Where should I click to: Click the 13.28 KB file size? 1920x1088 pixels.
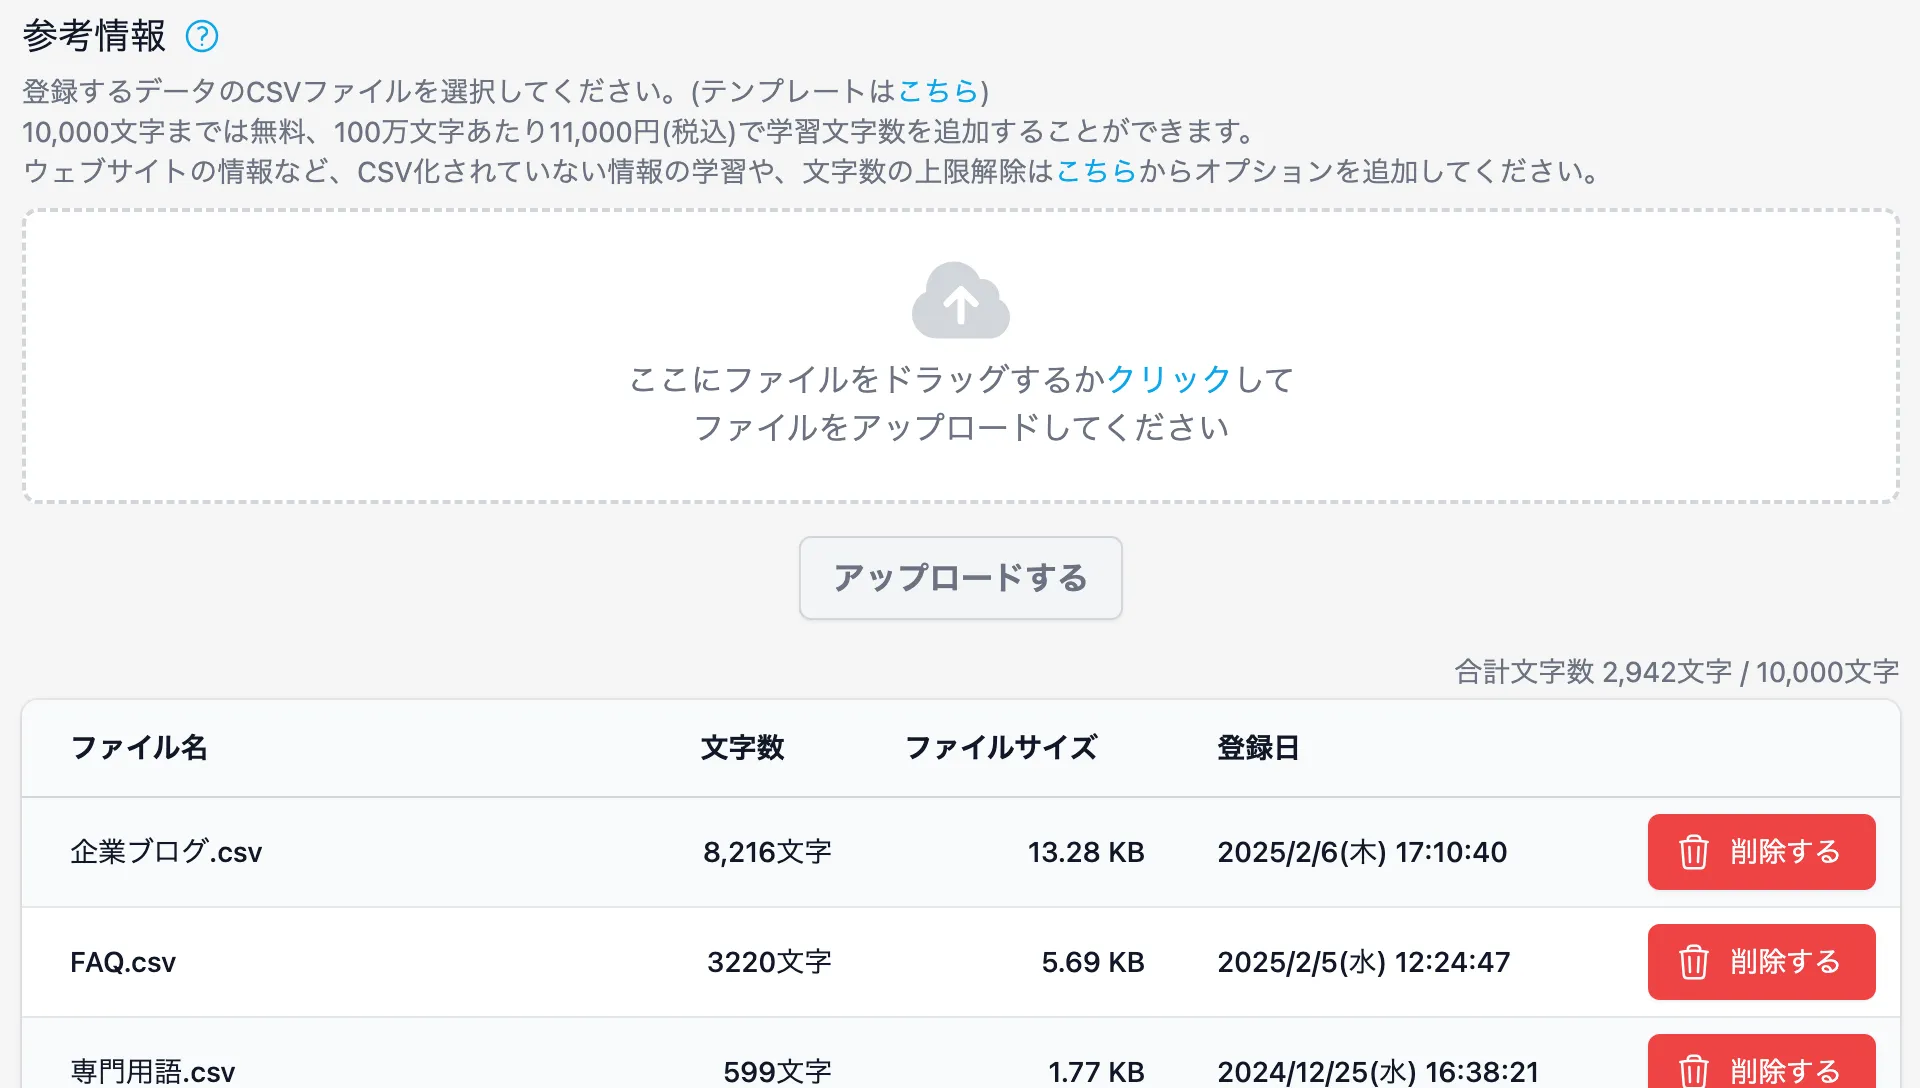coord(1086,852)
